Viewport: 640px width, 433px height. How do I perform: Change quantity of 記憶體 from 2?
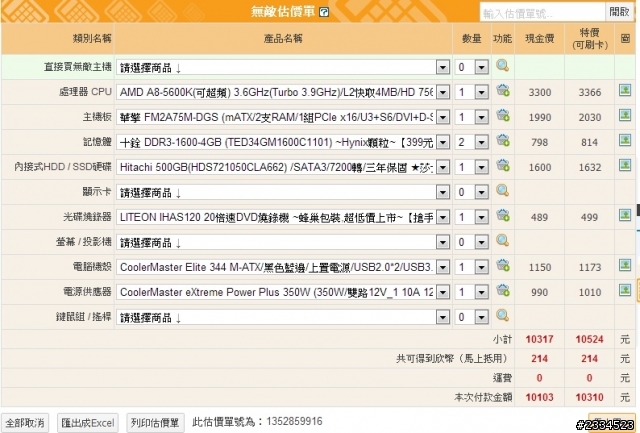click(x=472, y=142)
